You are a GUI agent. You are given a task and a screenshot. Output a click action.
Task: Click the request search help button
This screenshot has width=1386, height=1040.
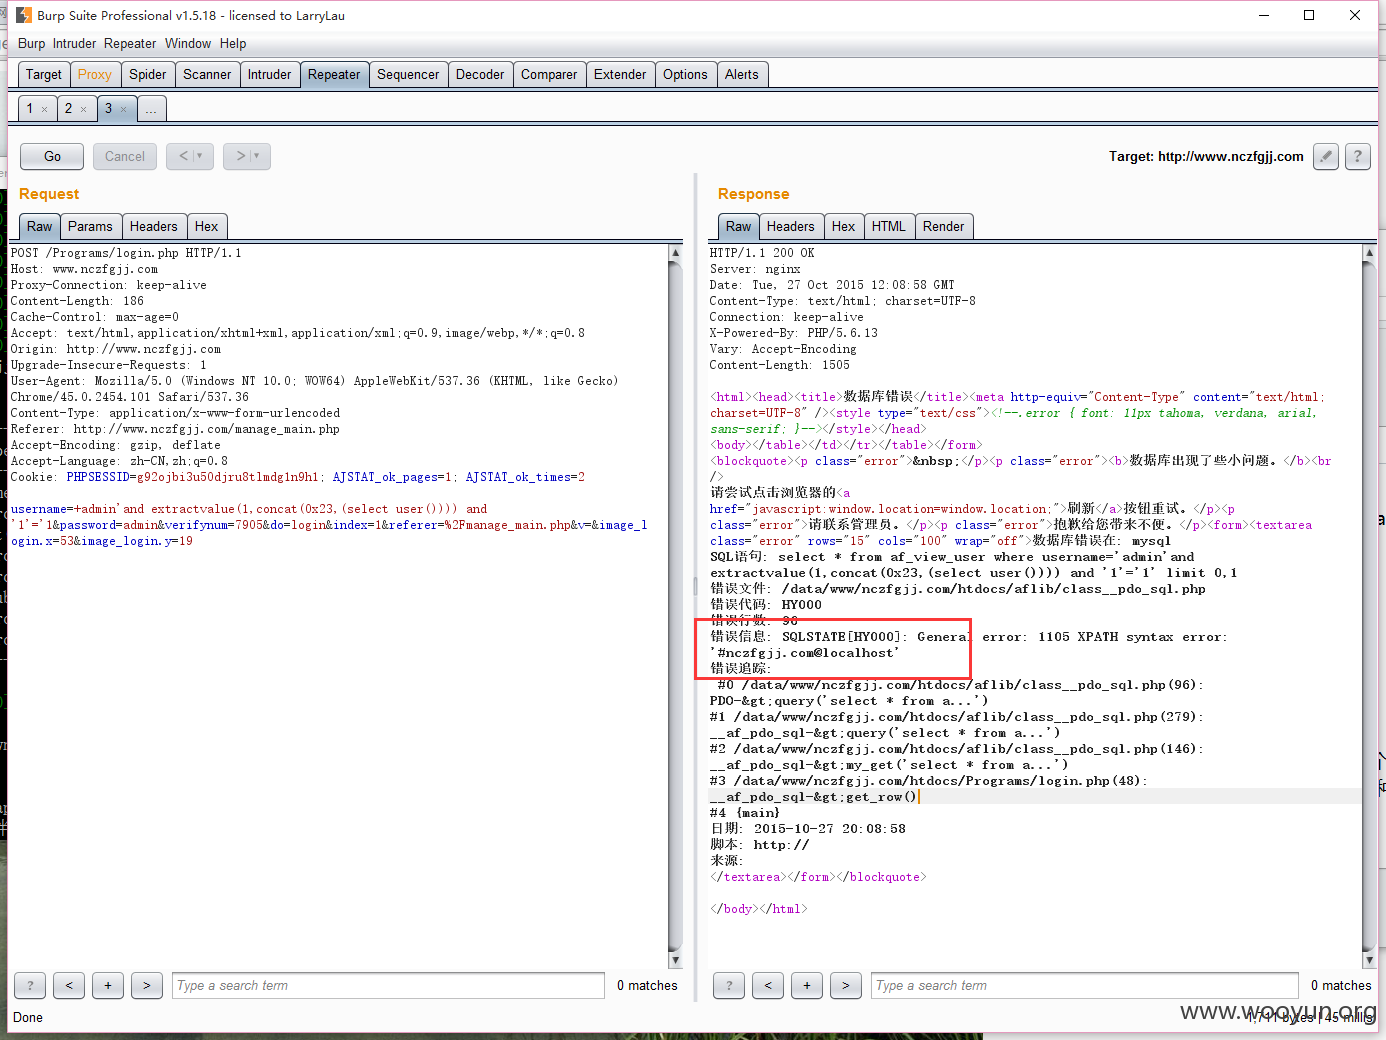coord(30,985)
